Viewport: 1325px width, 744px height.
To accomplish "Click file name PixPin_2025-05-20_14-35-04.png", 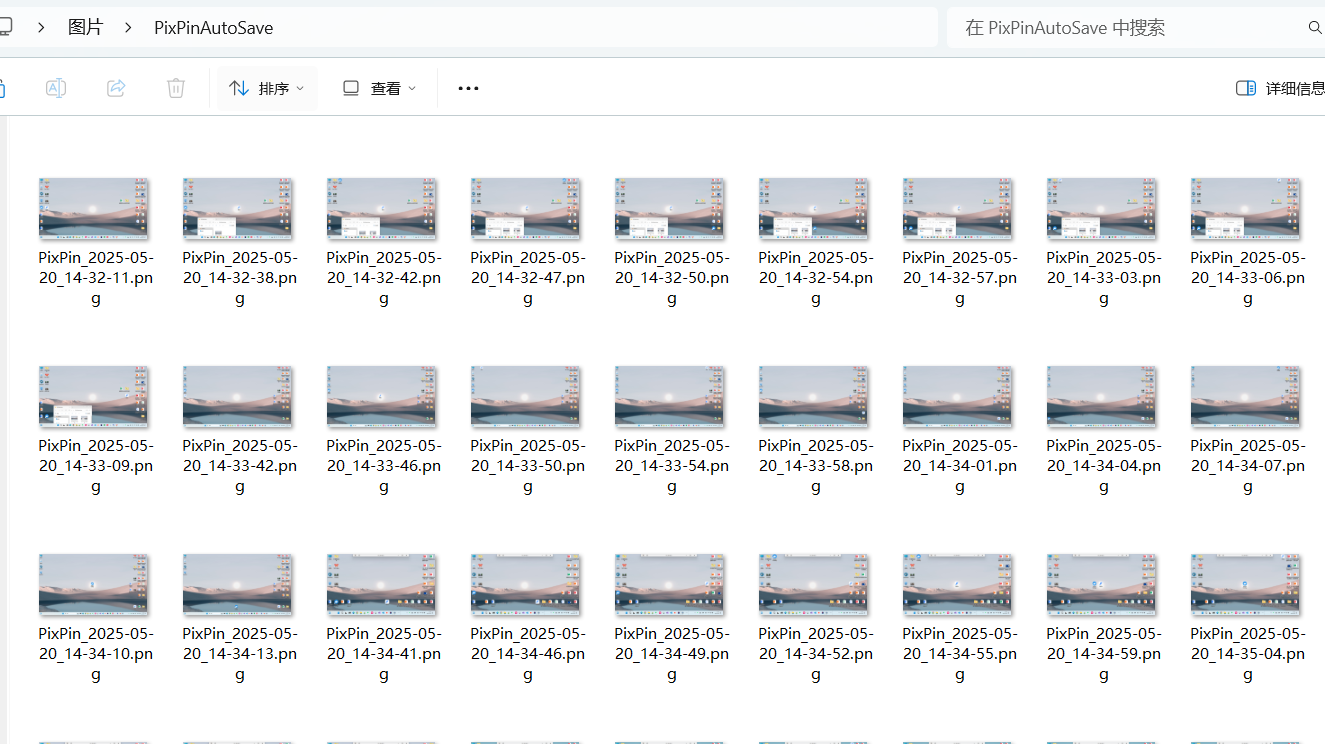I will point(1248,654).
